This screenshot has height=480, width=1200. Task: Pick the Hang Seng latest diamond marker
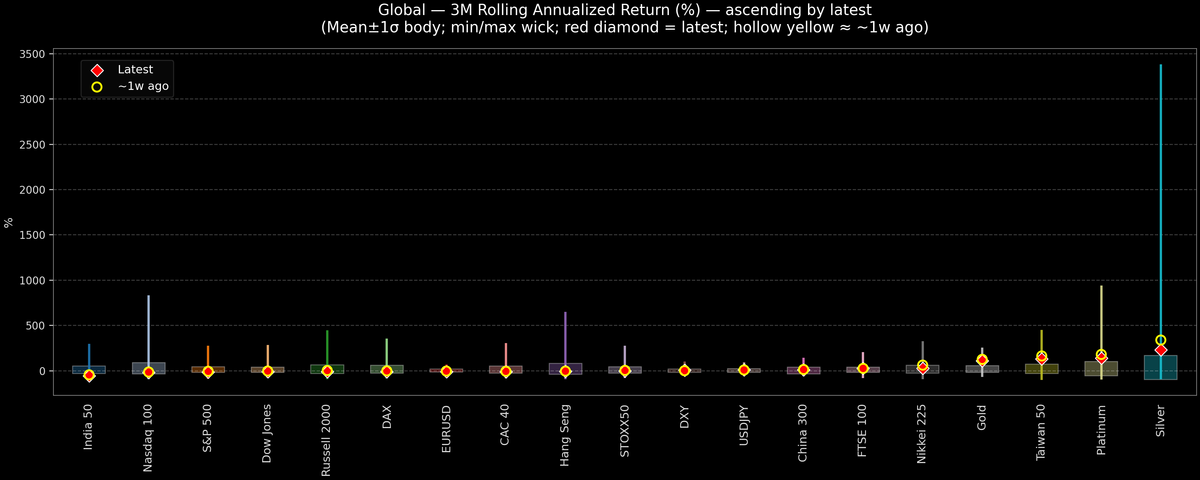click(x=565, y=371)
